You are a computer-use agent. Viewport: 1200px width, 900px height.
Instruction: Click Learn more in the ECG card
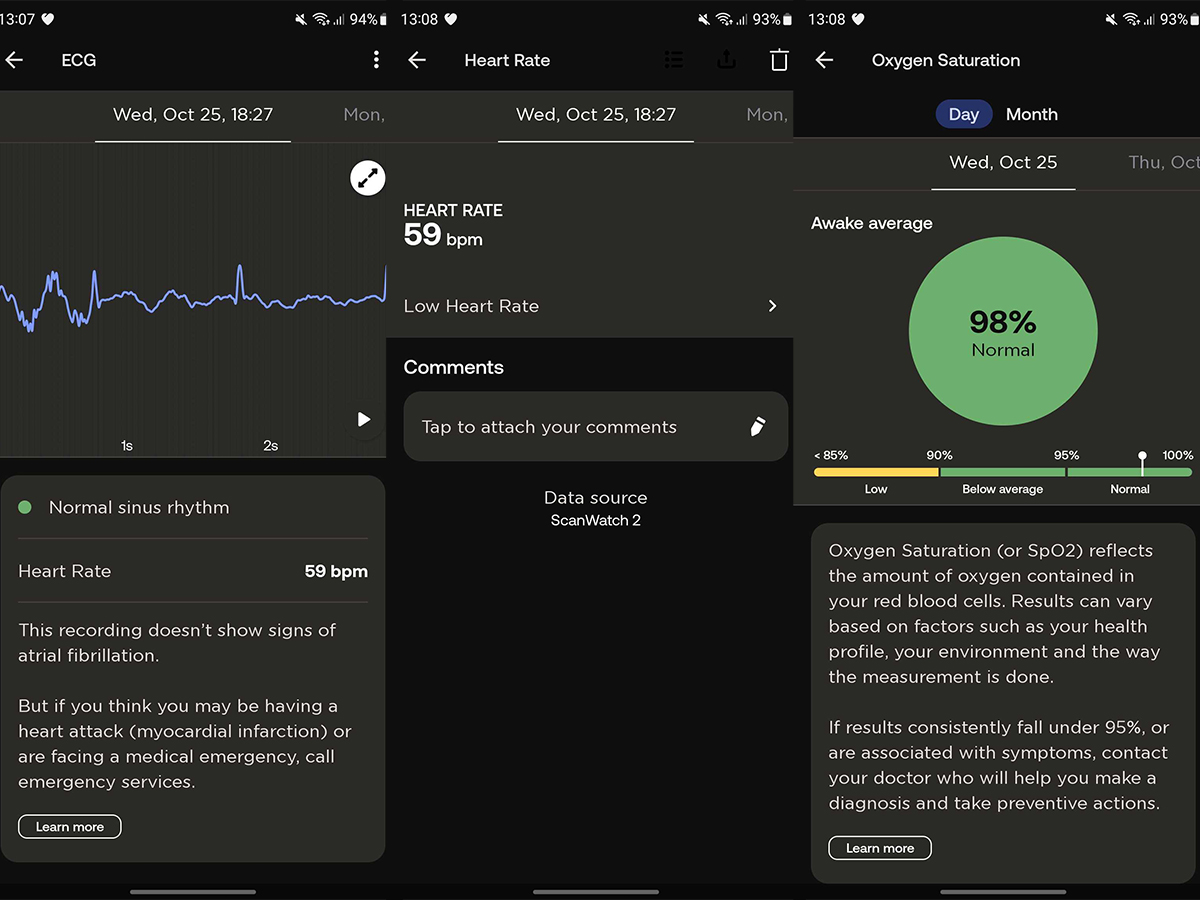pos(70,827)
